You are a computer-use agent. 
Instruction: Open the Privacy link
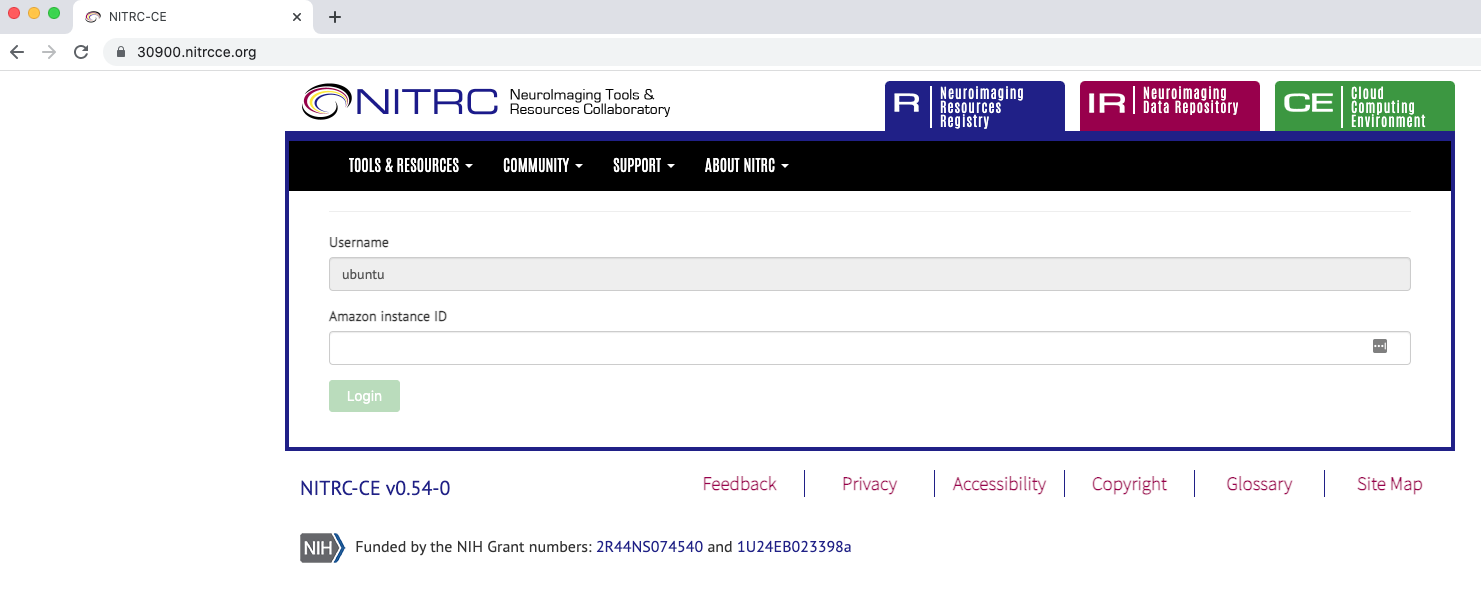pyautogui.click(x=869, y=484)
